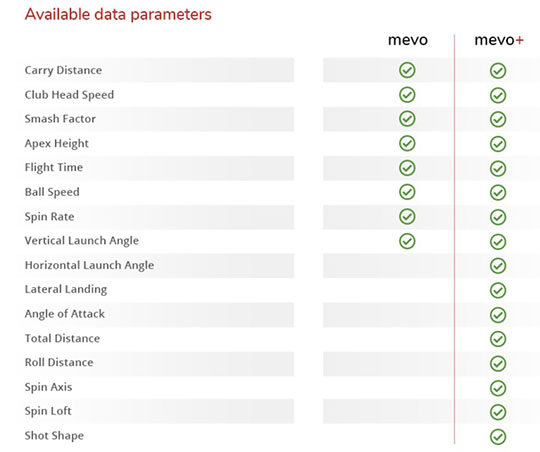Click the mevo+ checkmark for Carry Distance
Screen dimensions: 540x452
498,71
